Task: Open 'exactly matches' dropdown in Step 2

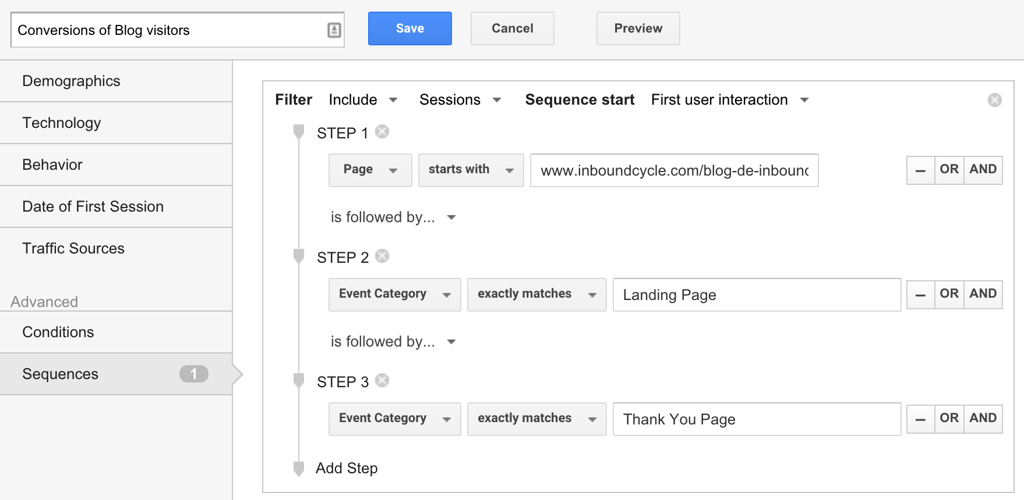Action: [537, 294]
